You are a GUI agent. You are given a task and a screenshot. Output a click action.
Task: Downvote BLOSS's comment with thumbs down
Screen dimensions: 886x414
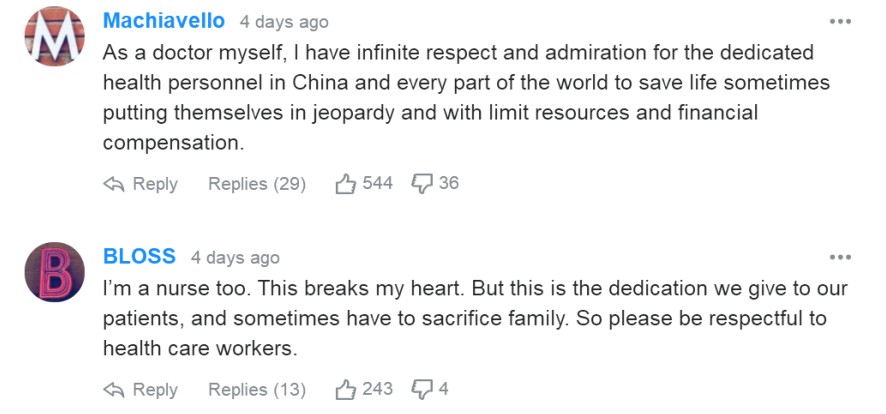(423, 390)
